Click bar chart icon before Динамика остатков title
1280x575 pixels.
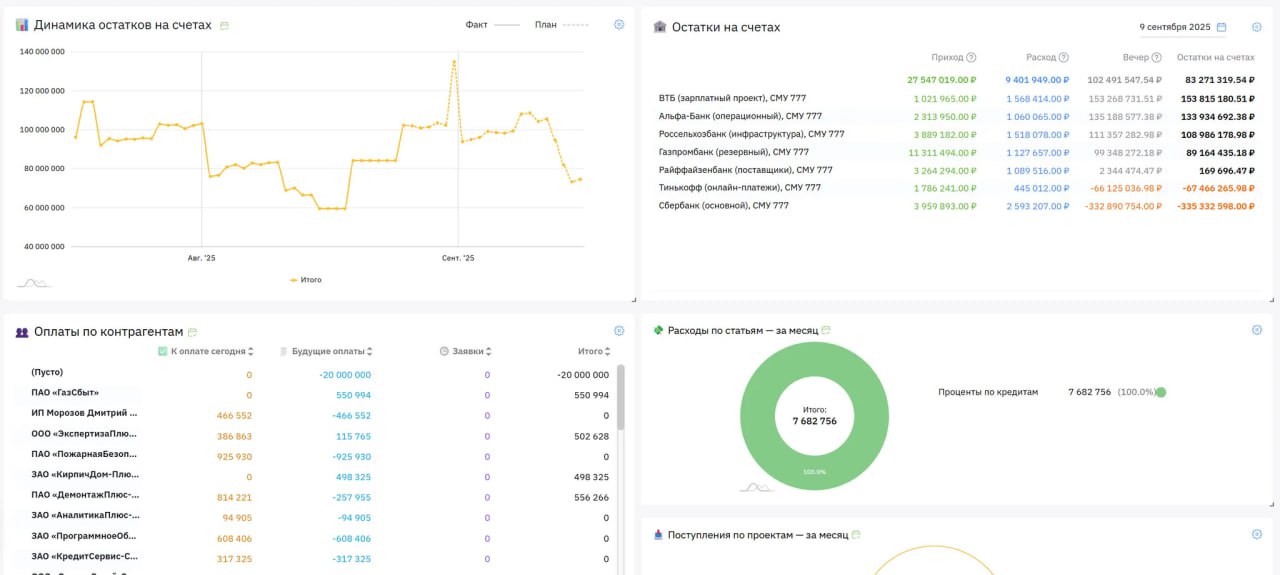(x=22, y=25)
